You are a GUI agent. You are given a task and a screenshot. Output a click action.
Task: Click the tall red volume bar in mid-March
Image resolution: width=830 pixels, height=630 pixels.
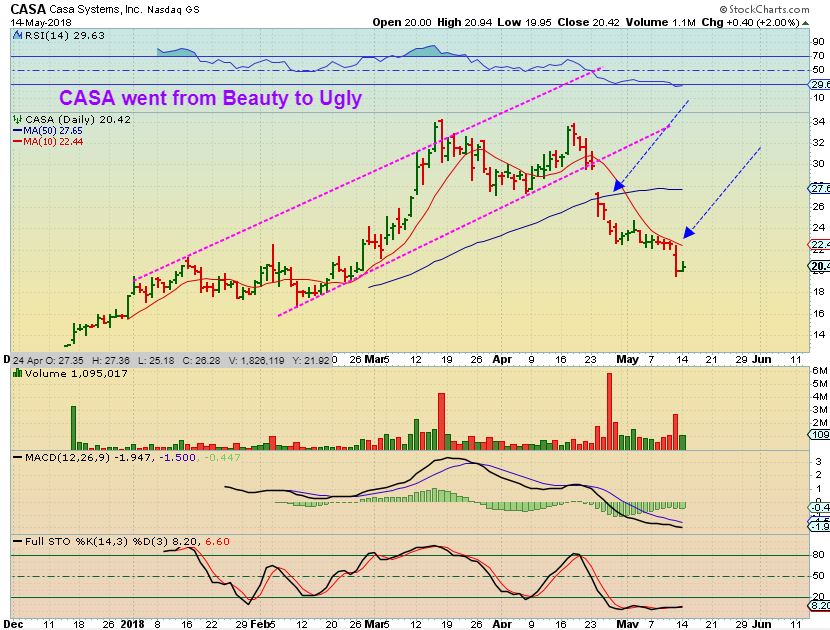click(x=441, y=421)
